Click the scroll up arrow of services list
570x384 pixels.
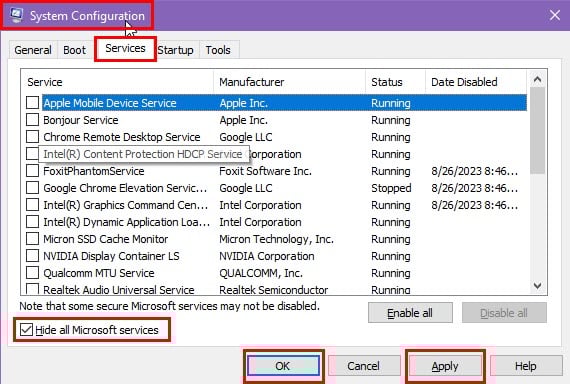538,79
